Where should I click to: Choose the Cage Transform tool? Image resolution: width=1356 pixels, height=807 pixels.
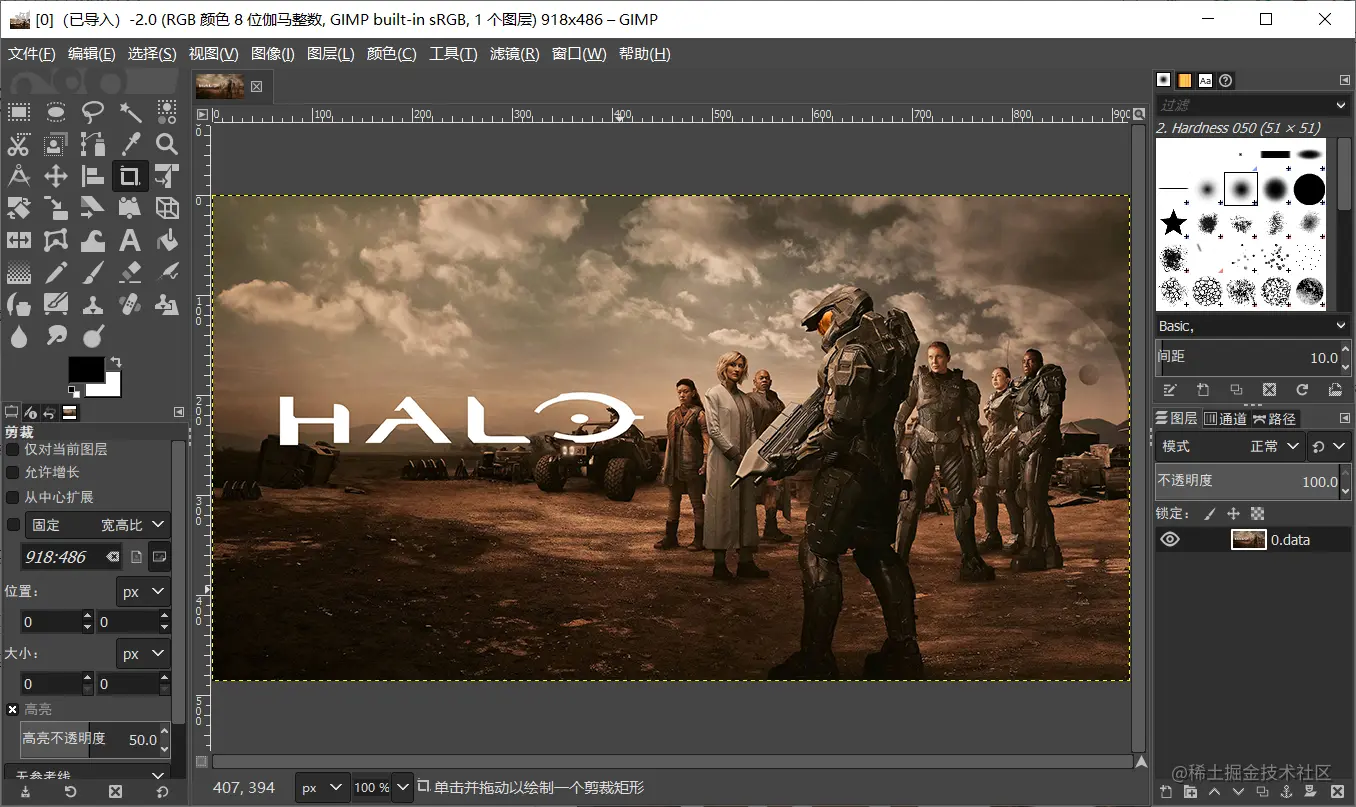coord(56,241)
